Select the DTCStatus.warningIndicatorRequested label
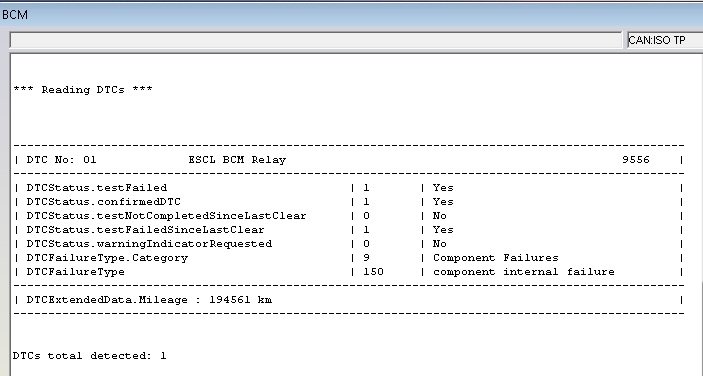The height and width of the screenshot is (376, 703). [x=149, y=244]
